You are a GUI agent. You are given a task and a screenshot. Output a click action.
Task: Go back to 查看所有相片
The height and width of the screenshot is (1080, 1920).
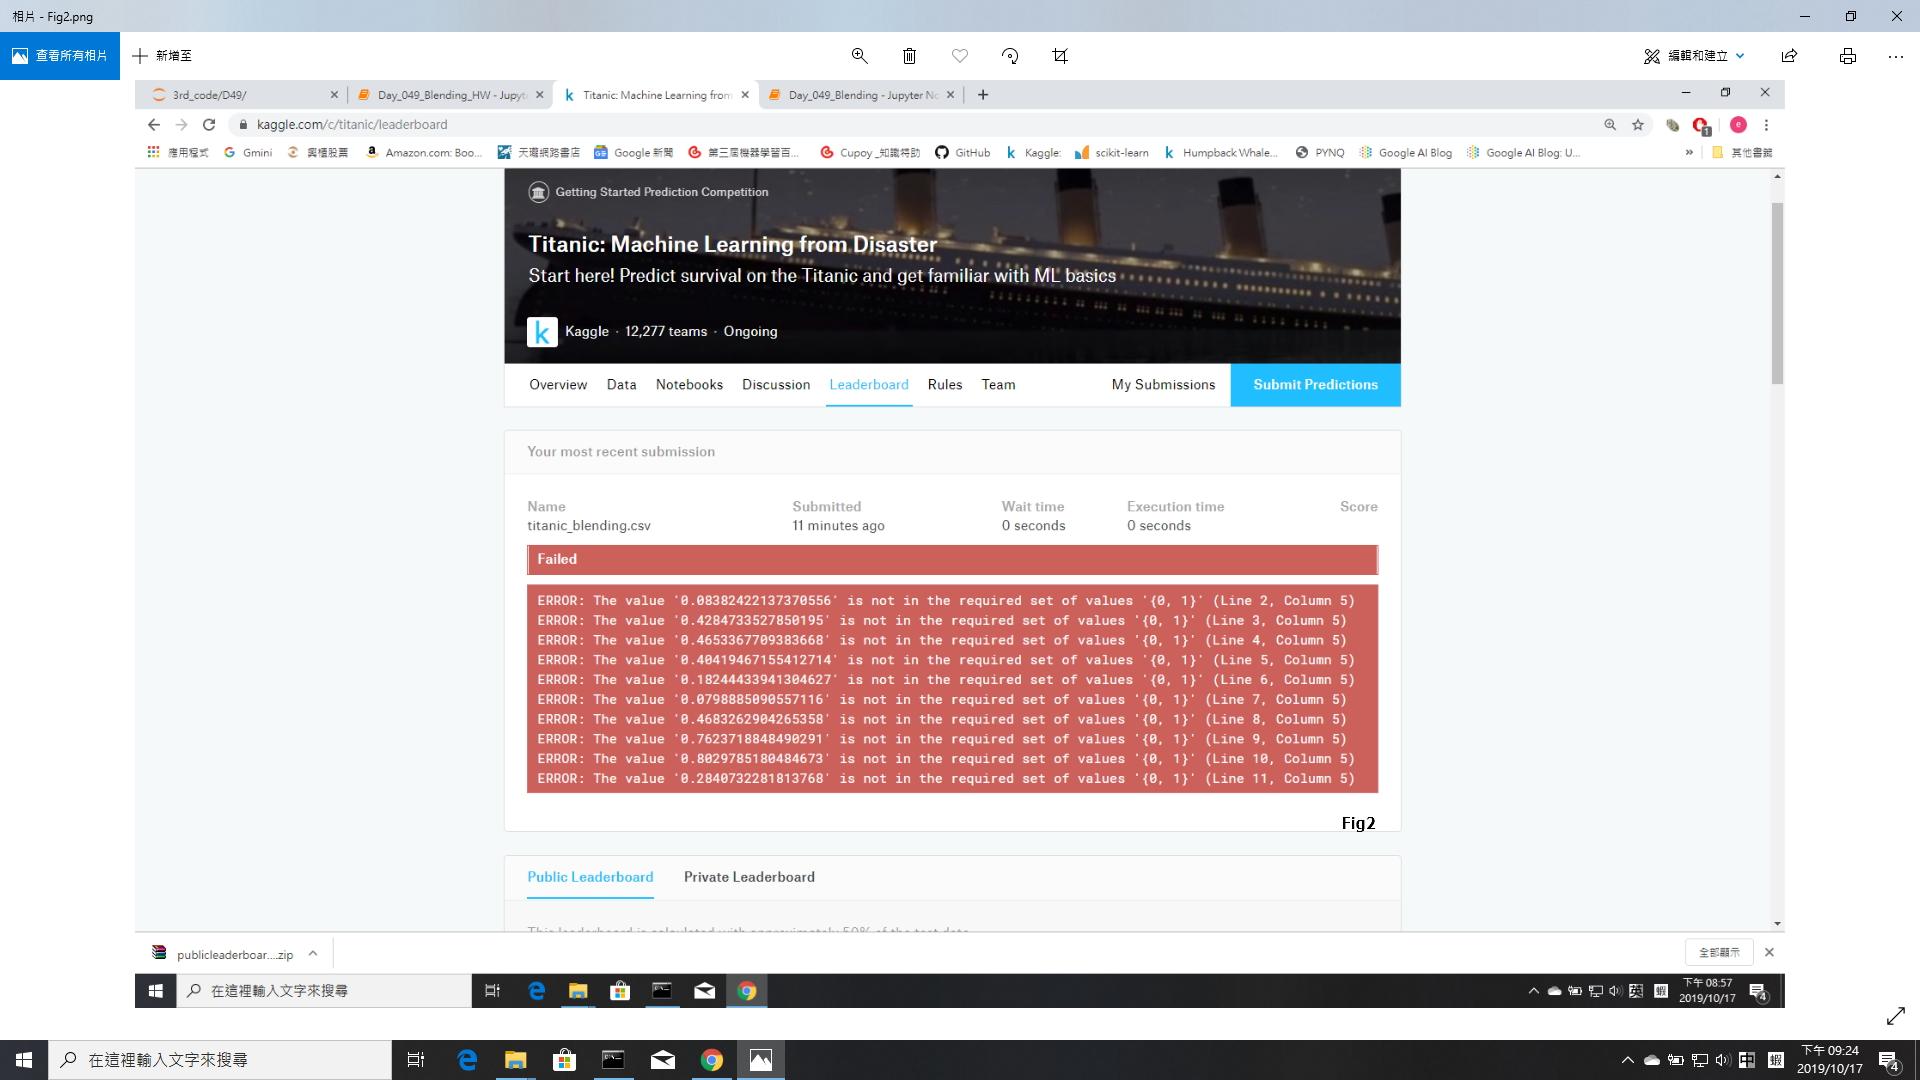60,56
